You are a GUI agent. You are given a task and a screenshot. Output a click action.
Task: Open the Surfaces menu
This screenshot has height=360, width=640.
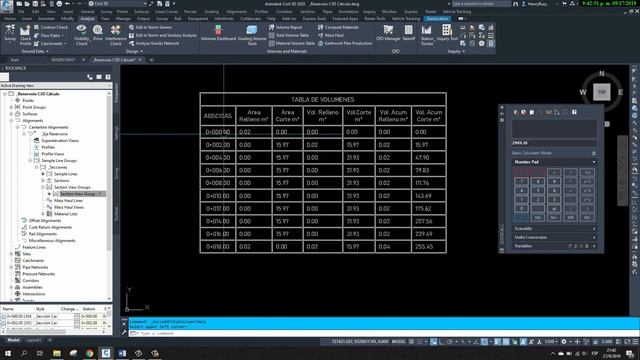click(x=141, y=12)
